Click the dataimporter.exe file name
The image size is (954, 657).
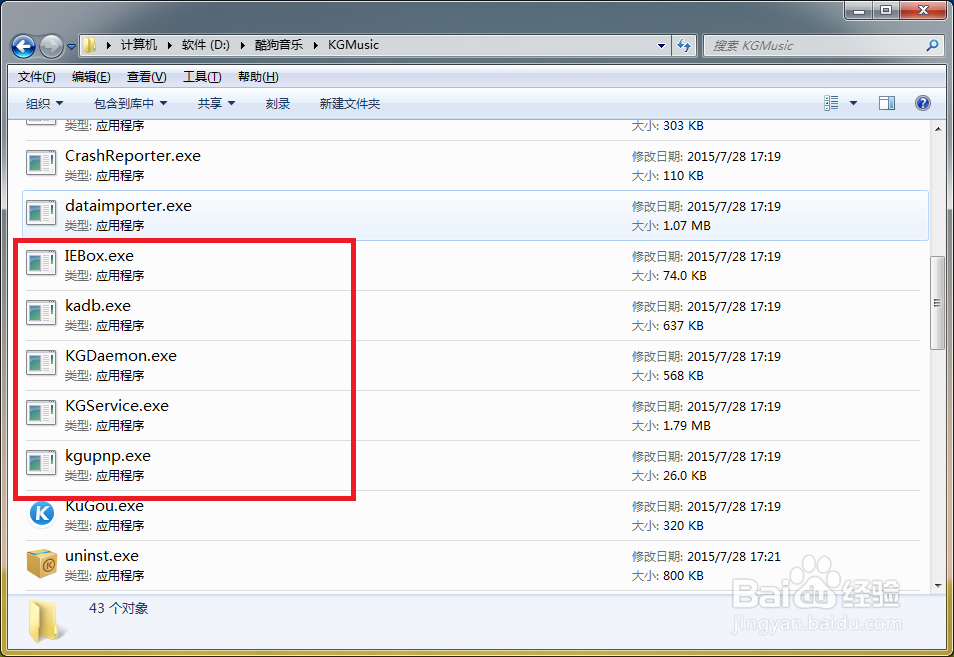click(128, 206)
